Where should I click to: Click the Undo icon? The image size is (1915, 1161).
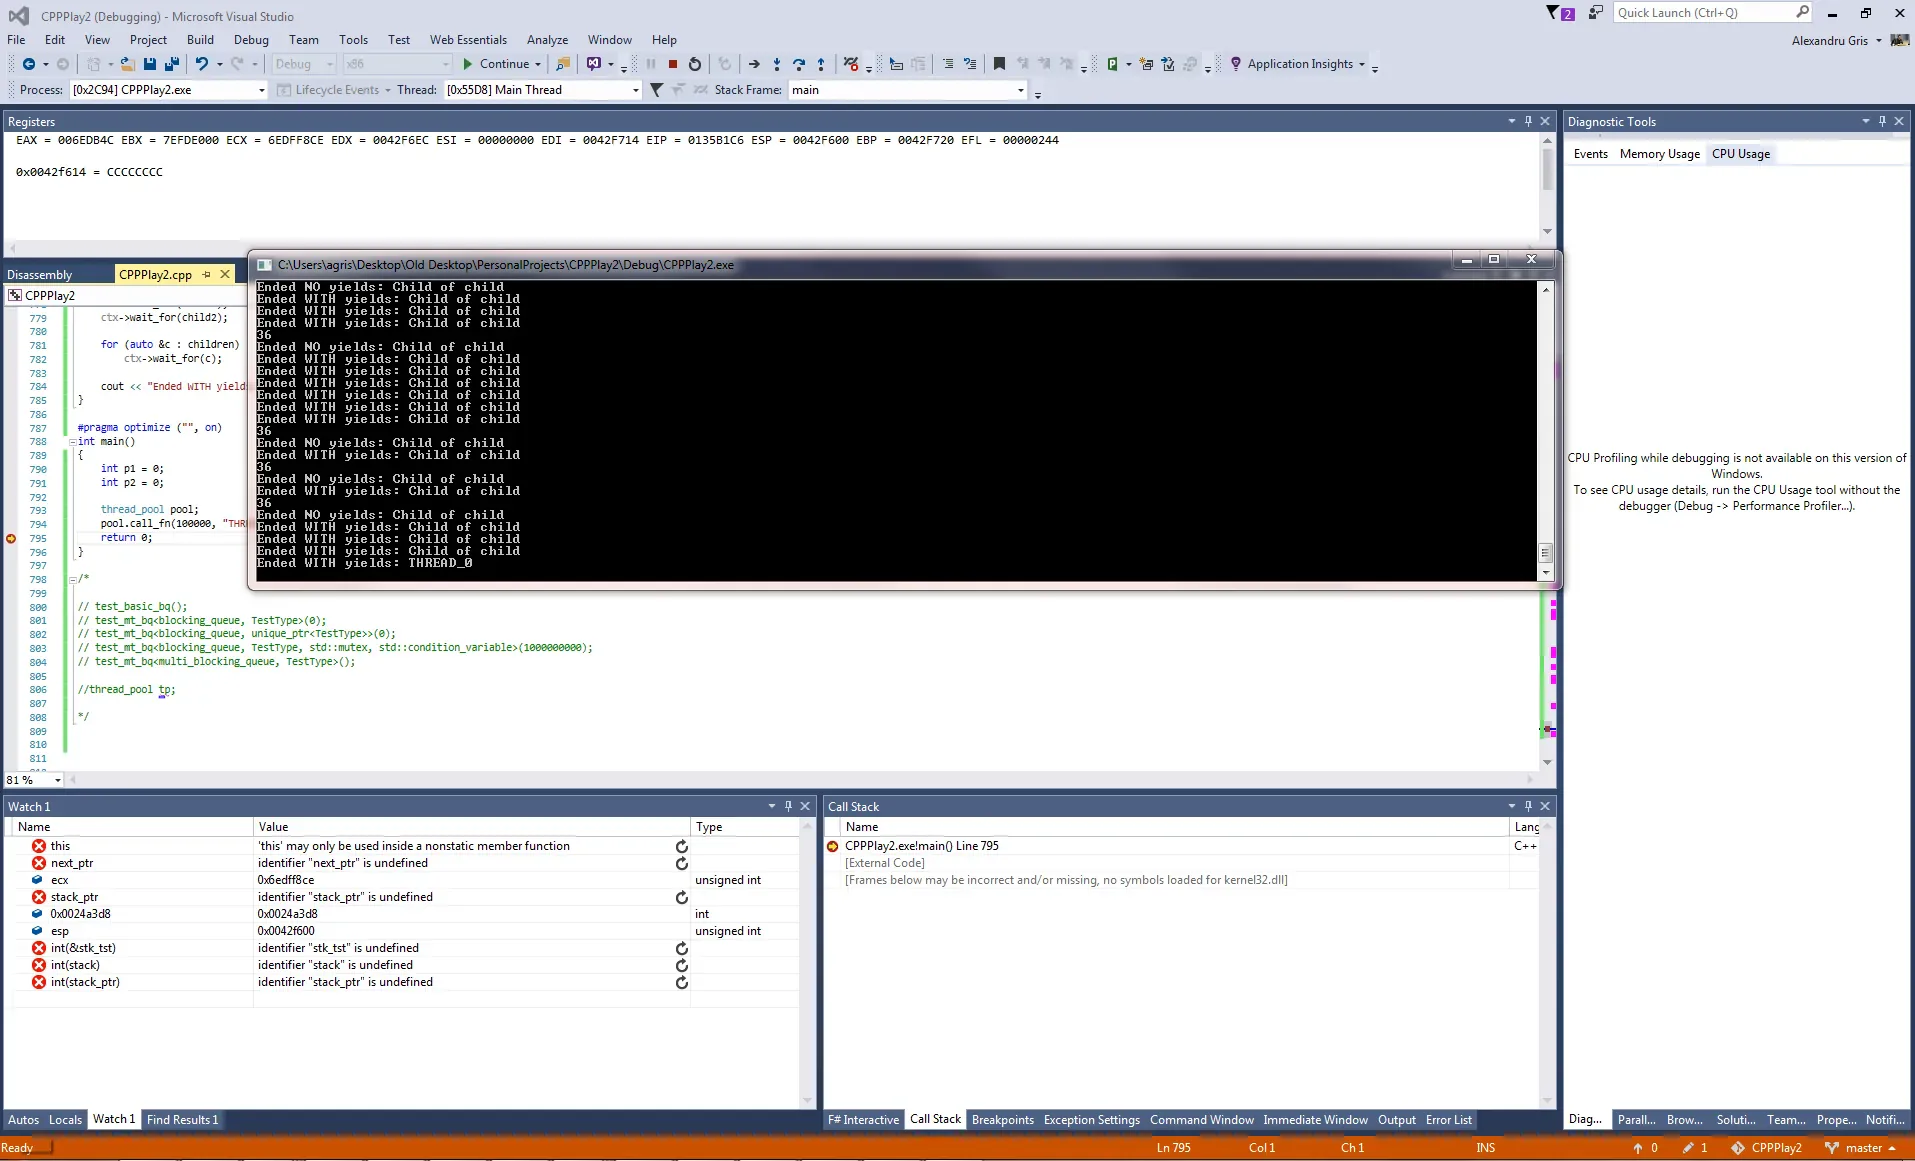click(x=202, y=64)
